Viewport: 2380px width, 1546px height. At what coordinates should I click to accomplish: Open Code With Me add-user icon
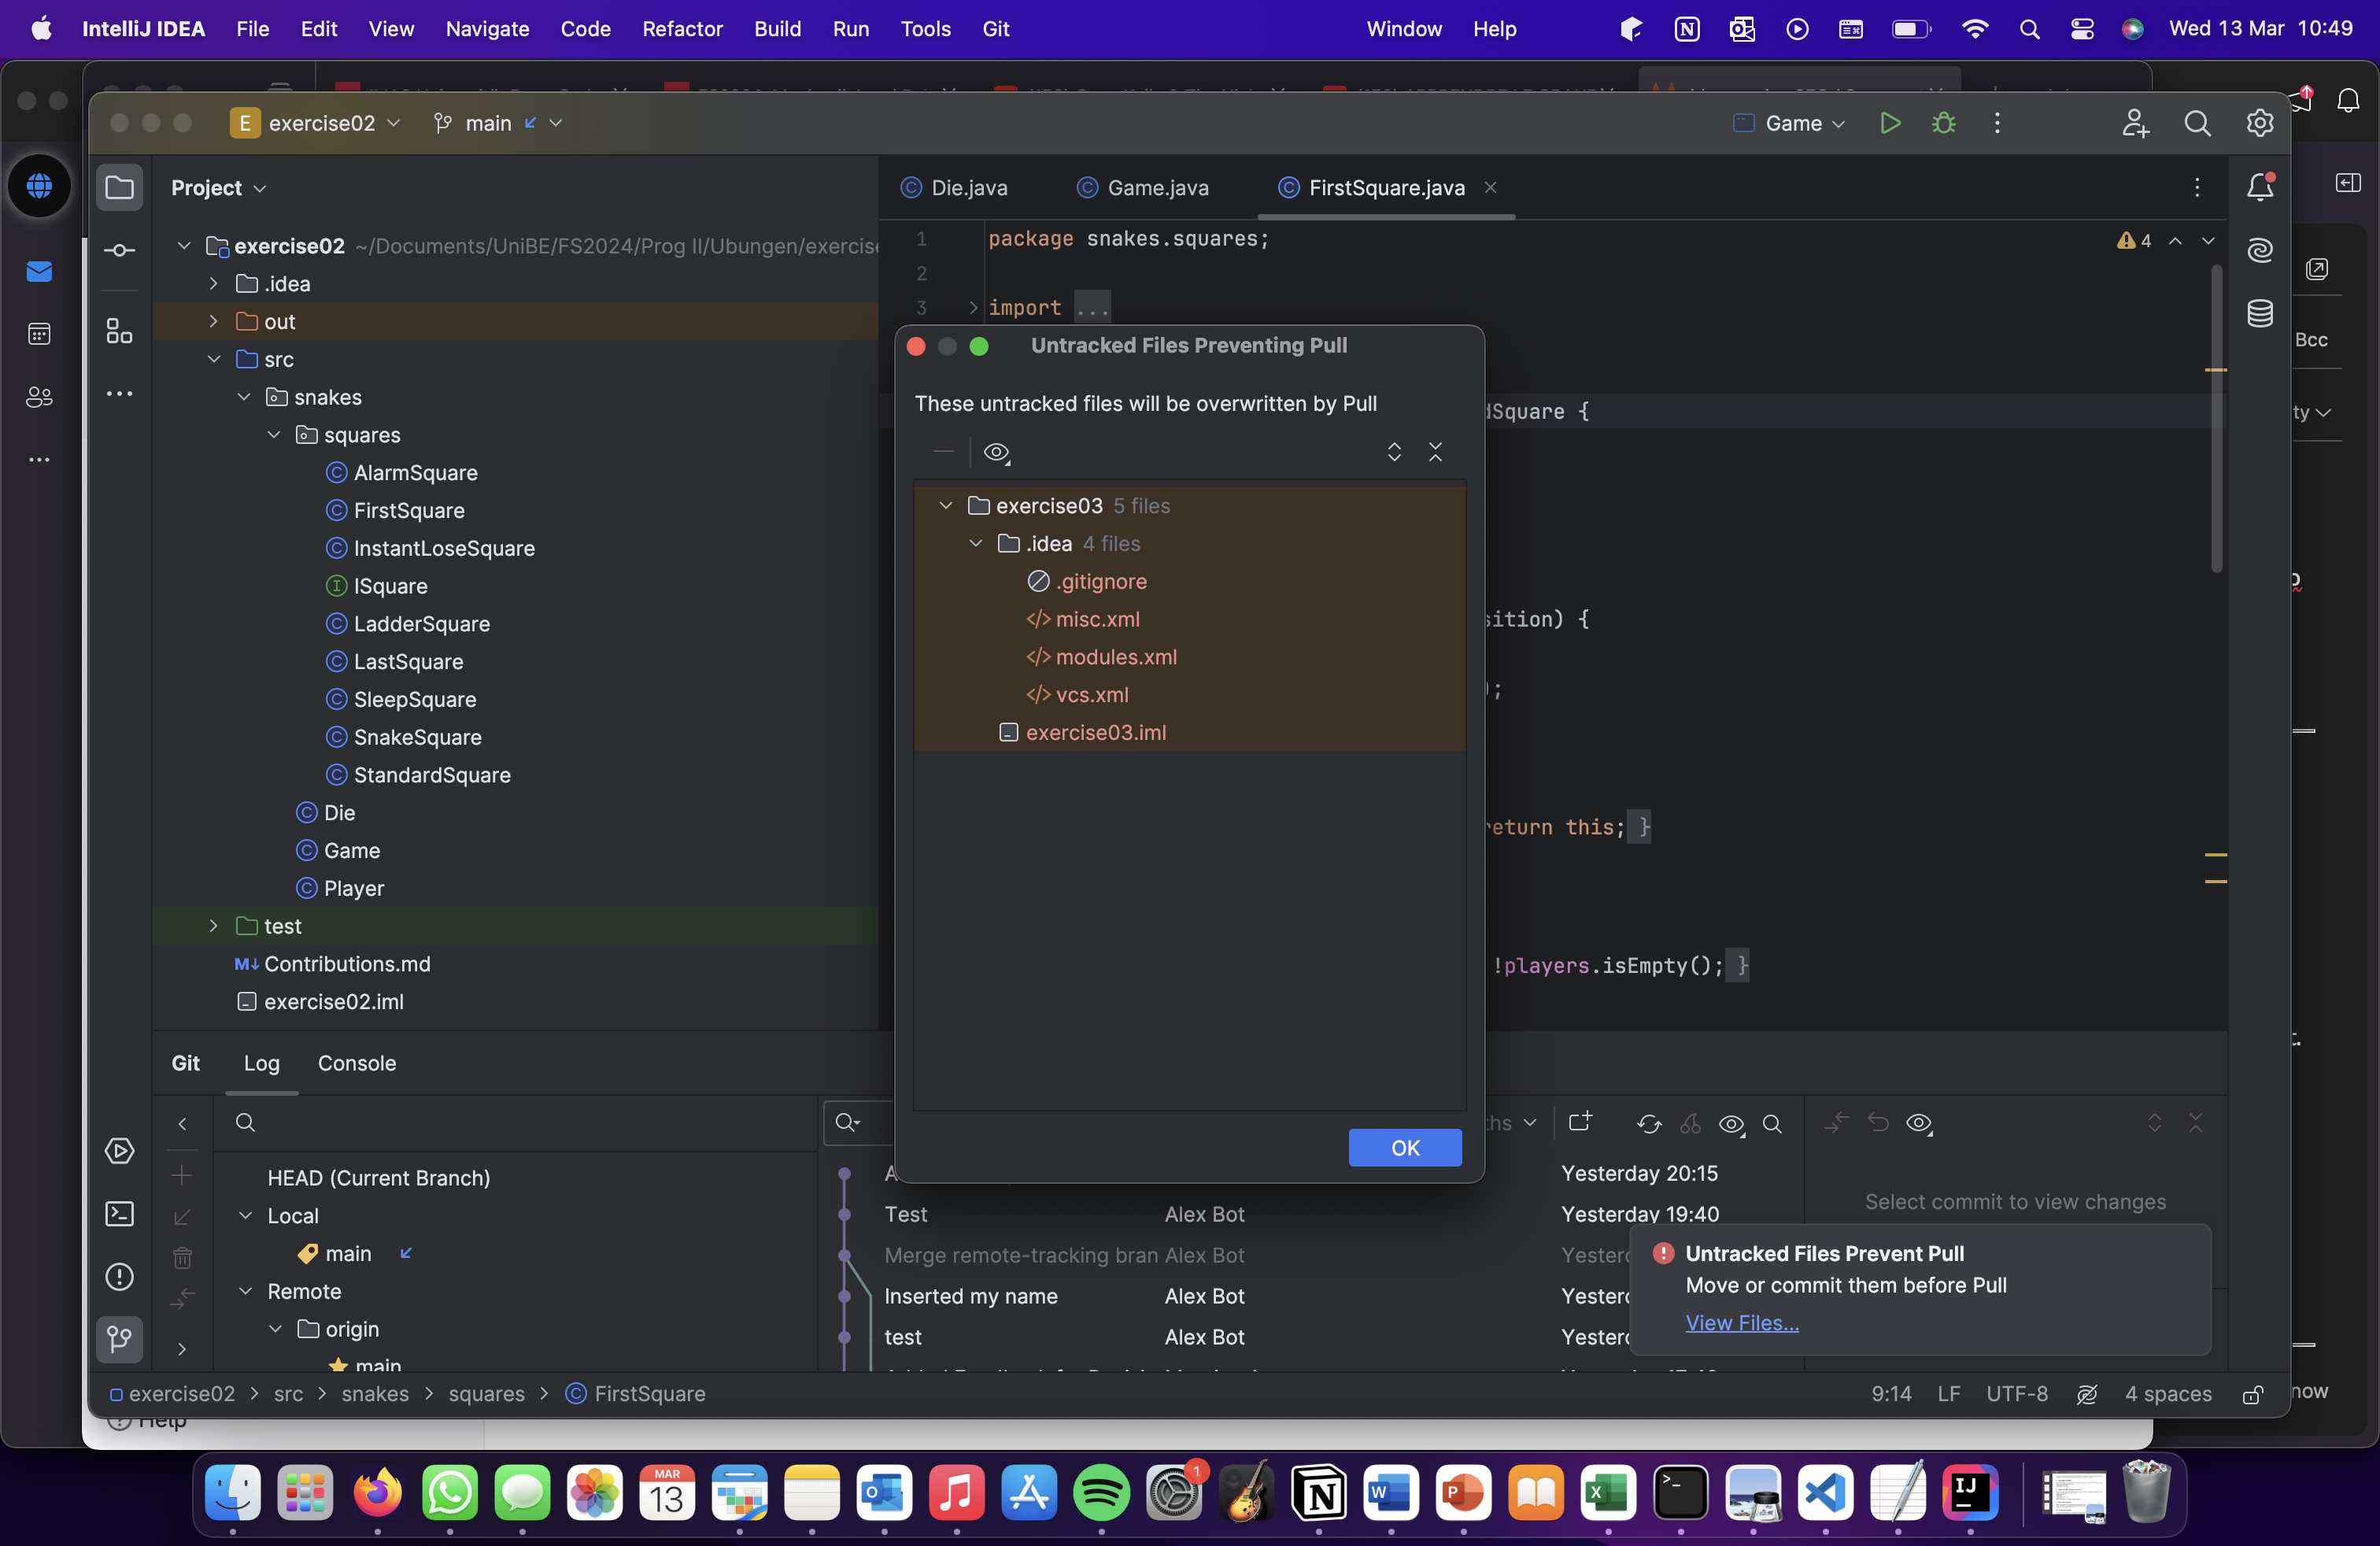(x=2135, y=123)
